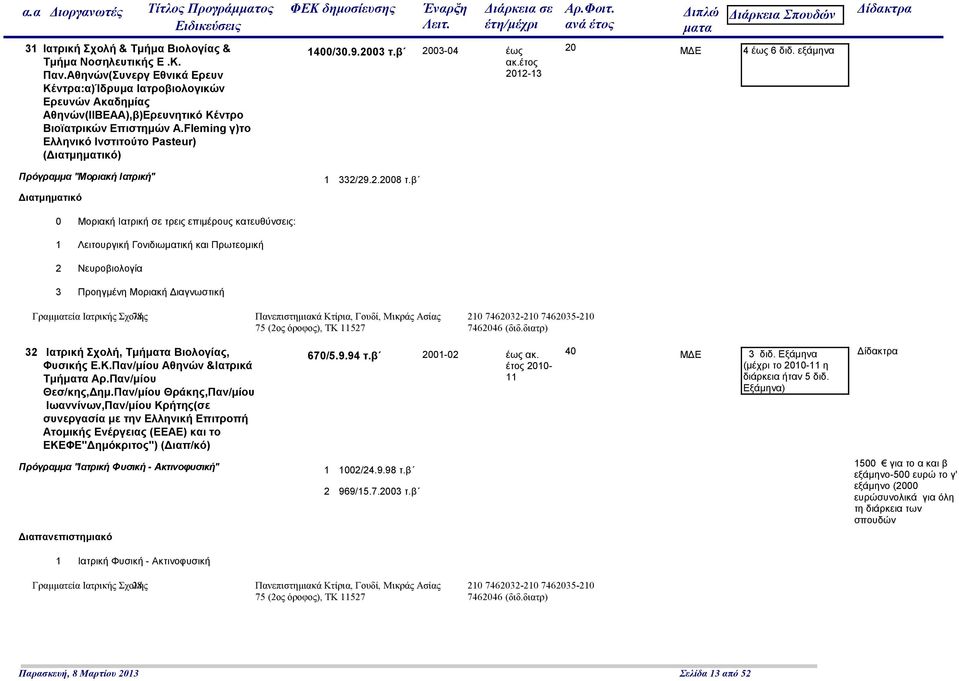Select 'Ιατρική Φυσική - Ακτινοφυσική' specialization row
Viewport: 959px width, 681px height.
click(x=144, y=561)
